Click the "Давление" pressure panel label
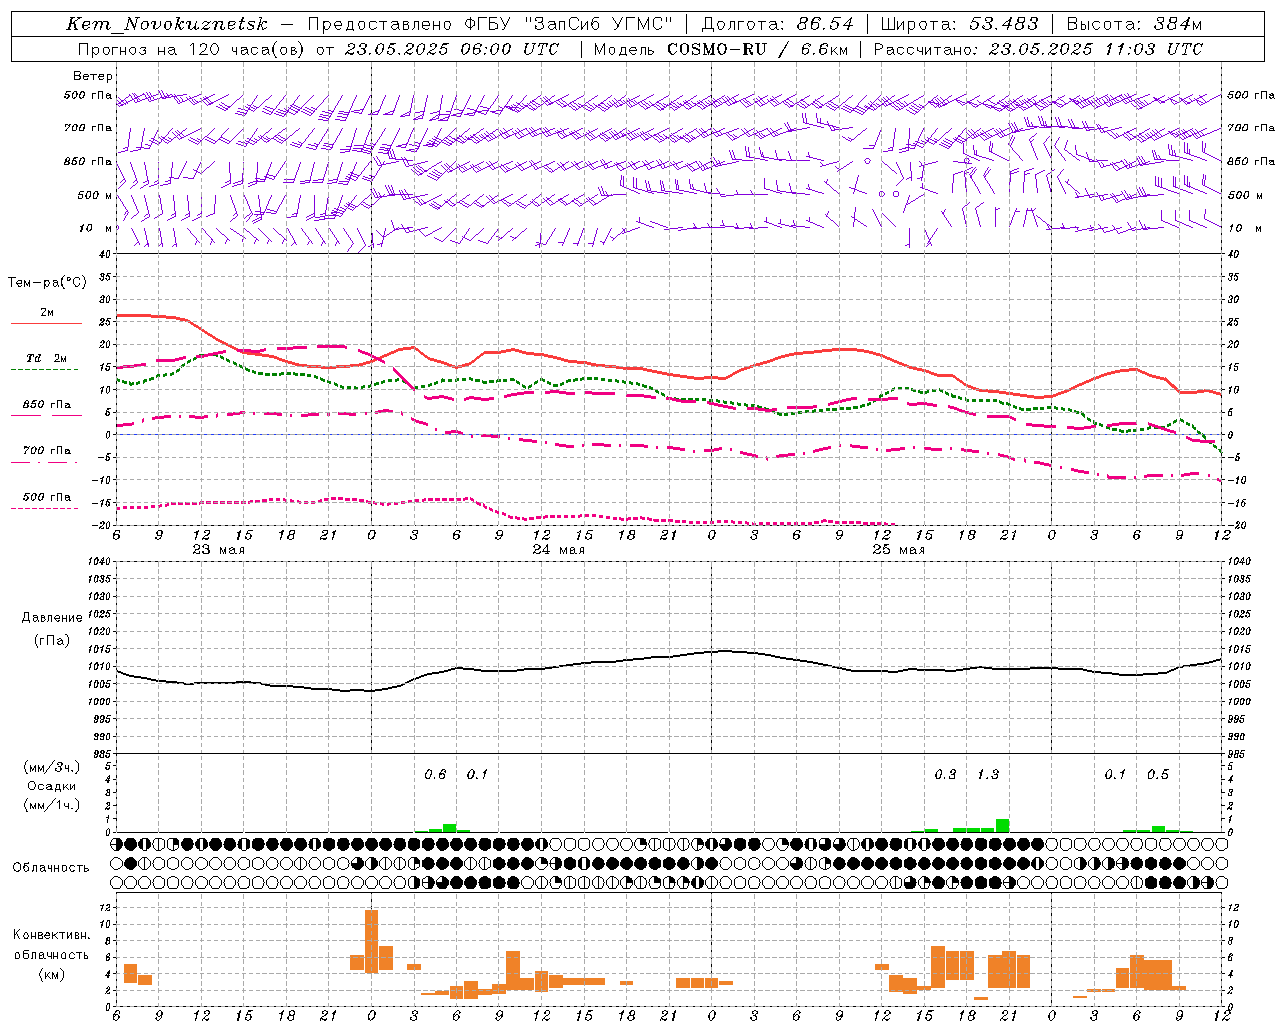The width and height of the screenshot is (1280, 1024). click(x=54, y=618)
